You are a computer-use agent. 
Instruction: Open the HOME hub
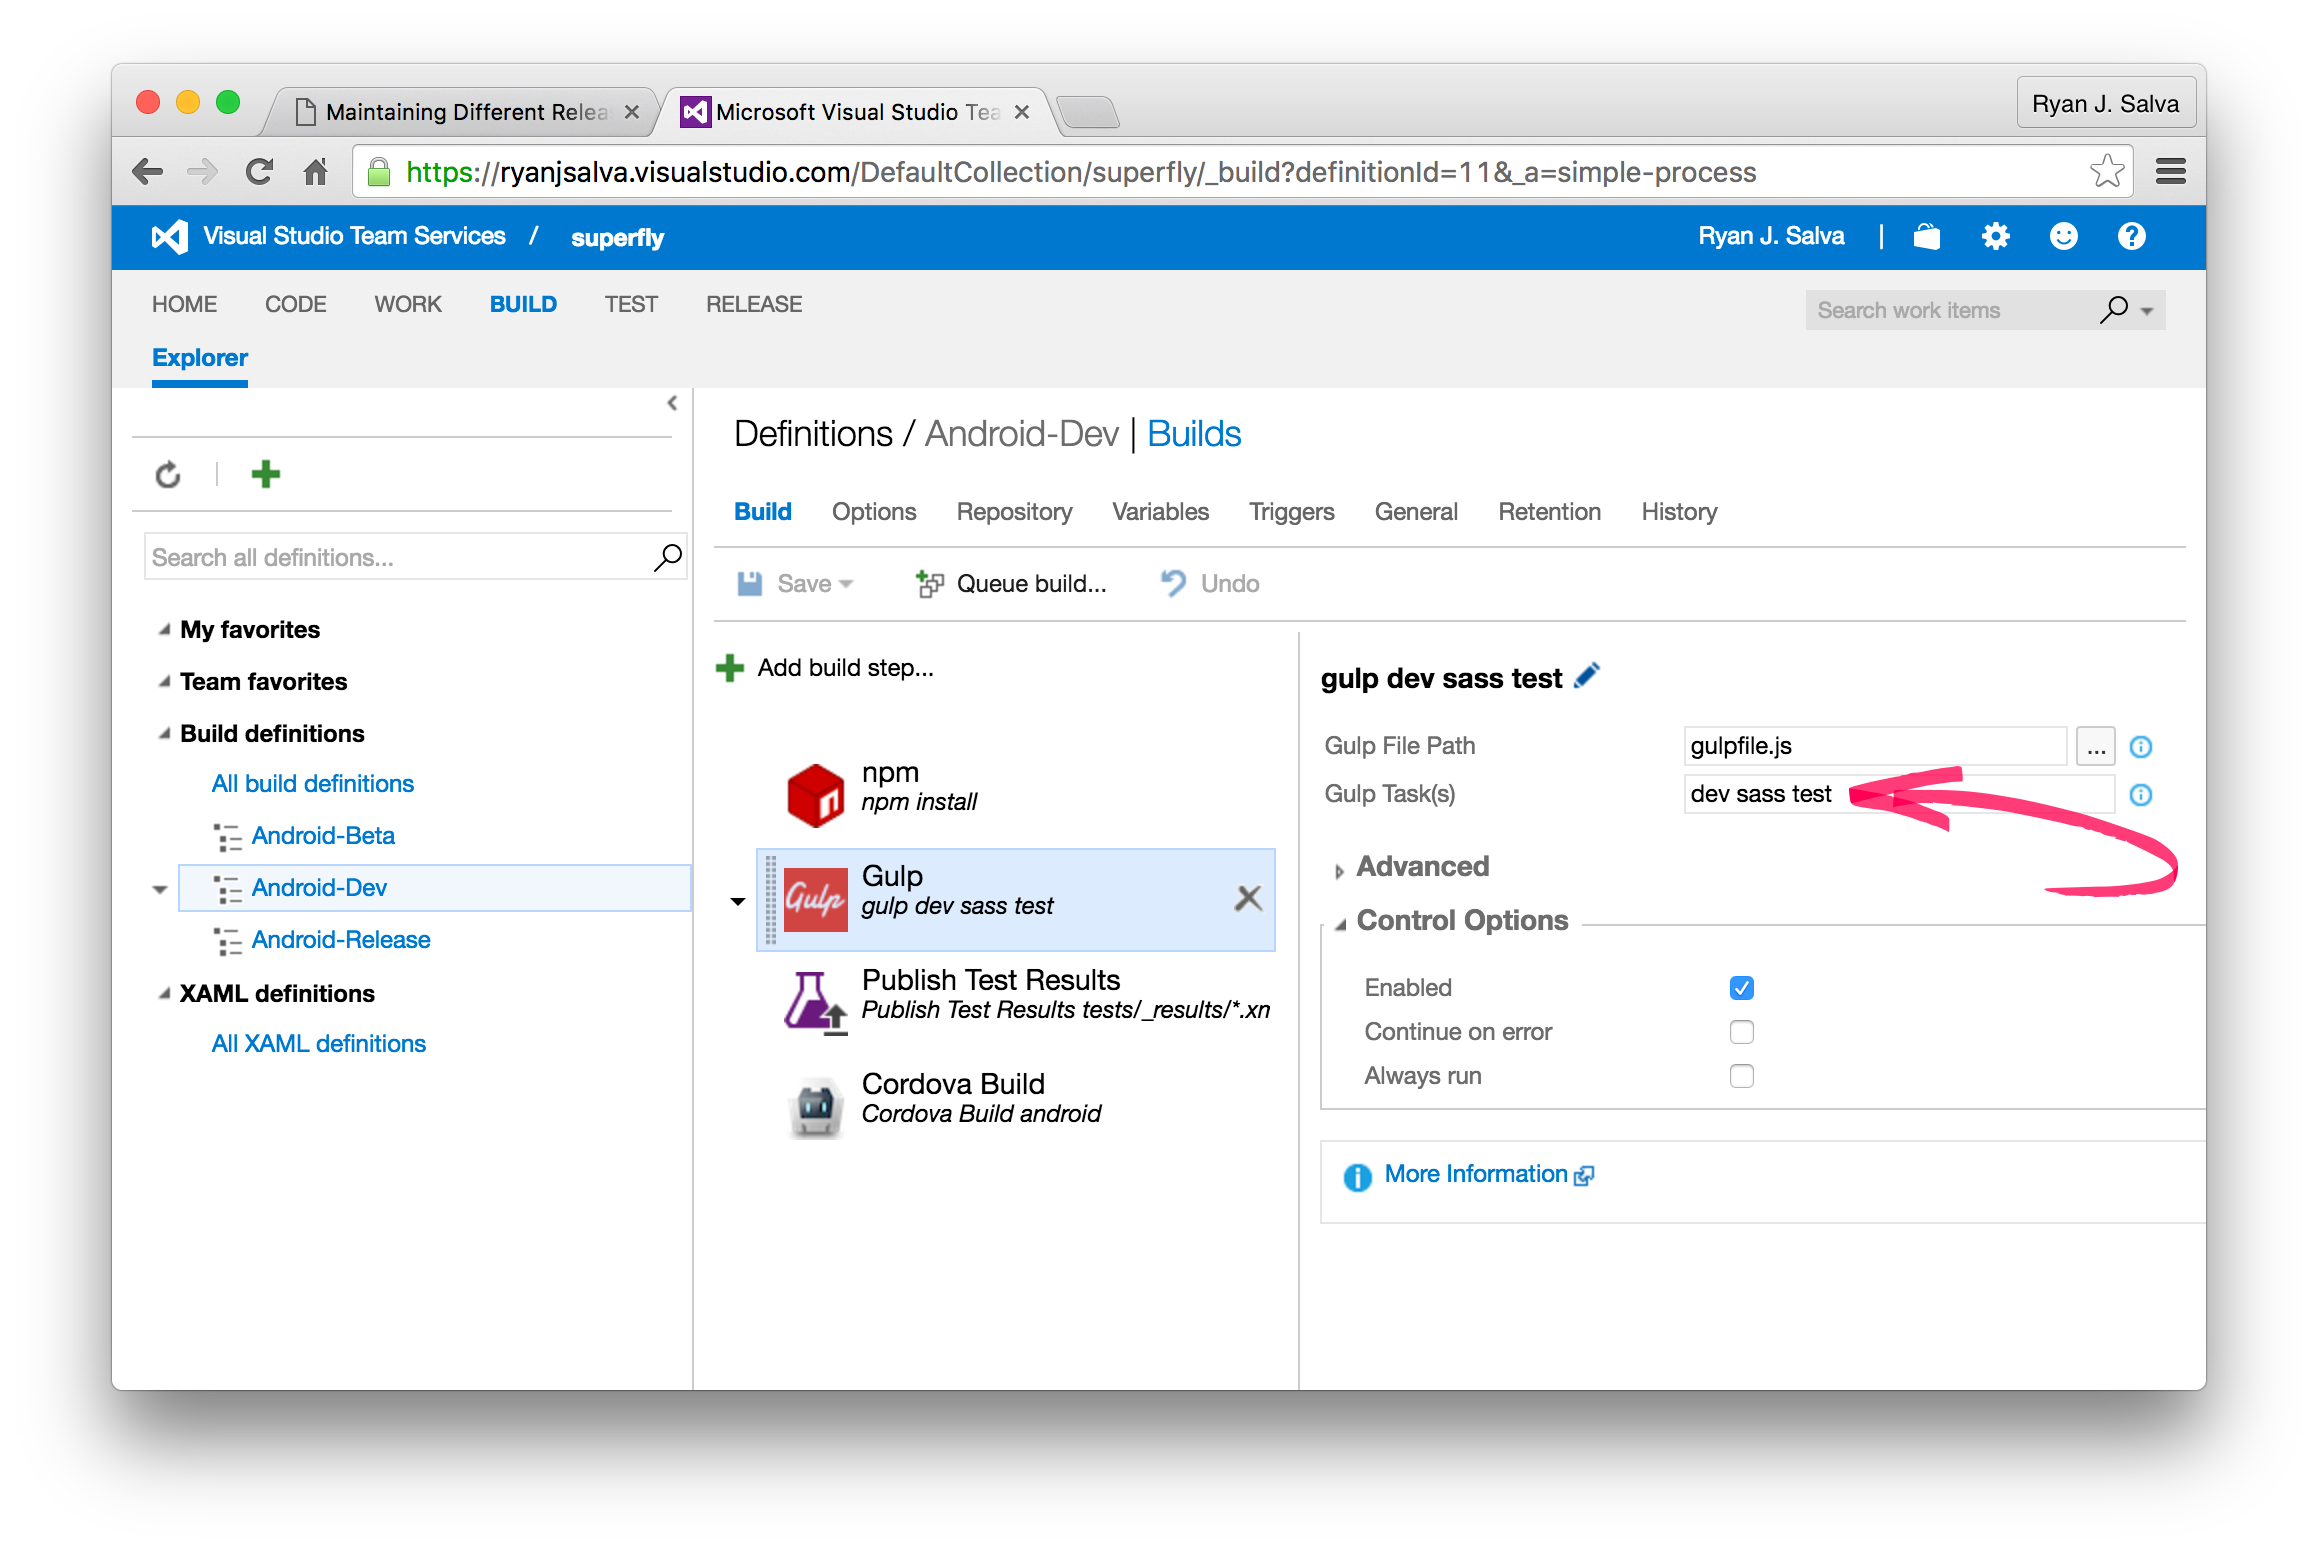point(184,304)
